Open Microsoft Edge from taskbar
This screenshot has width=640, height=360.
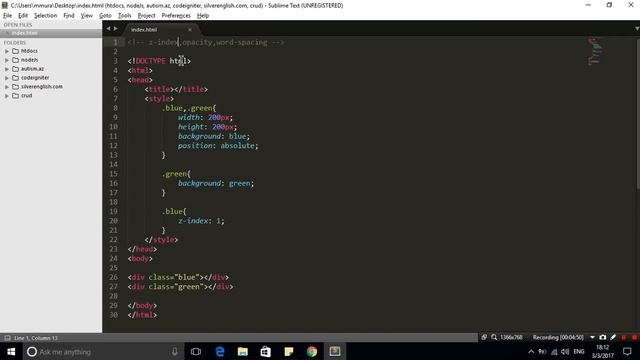point(220,351)
